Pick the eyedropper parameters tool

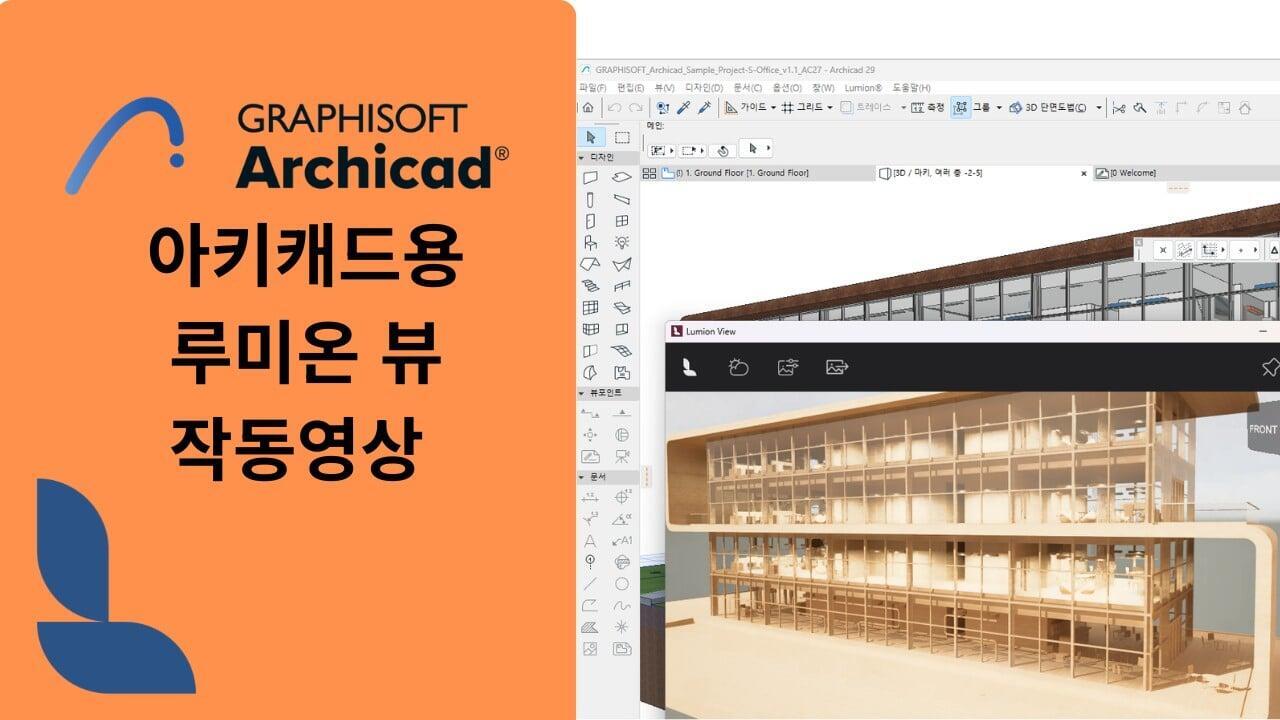684,108
